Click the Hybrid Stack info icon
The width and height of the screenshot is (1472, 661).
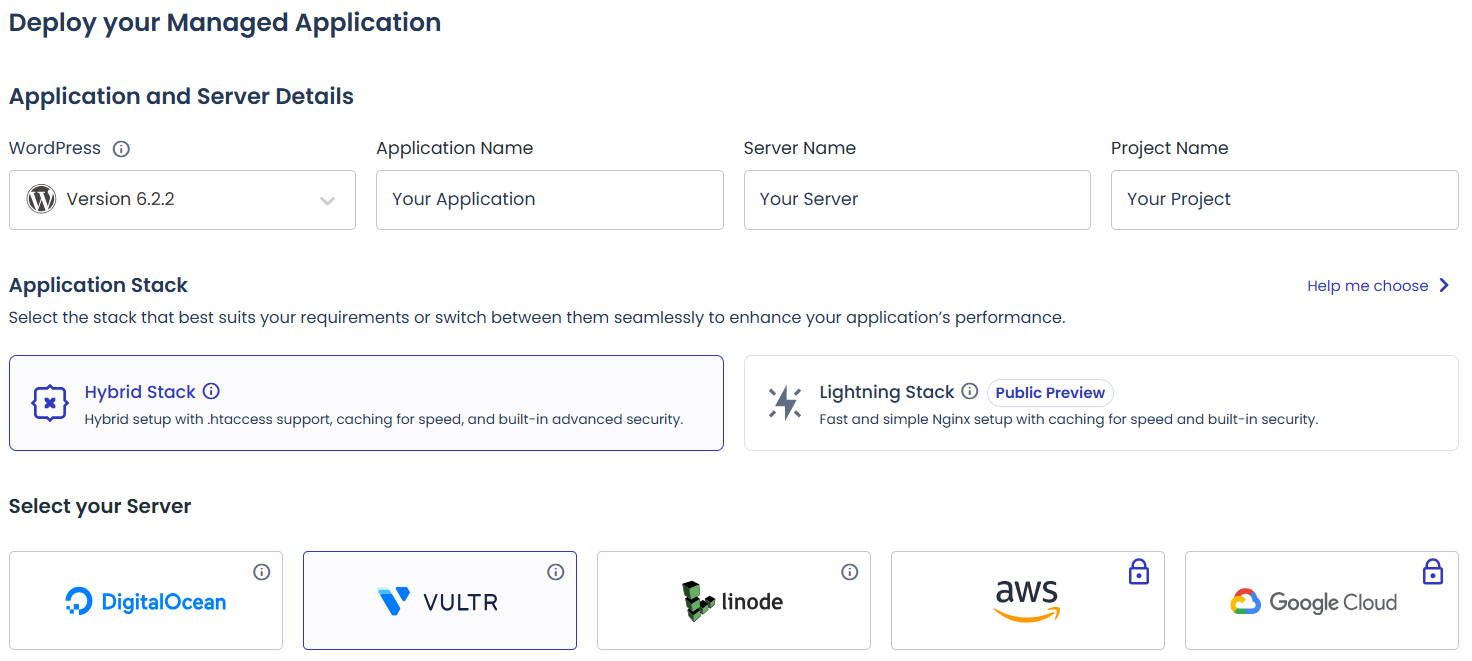[211, 391]
